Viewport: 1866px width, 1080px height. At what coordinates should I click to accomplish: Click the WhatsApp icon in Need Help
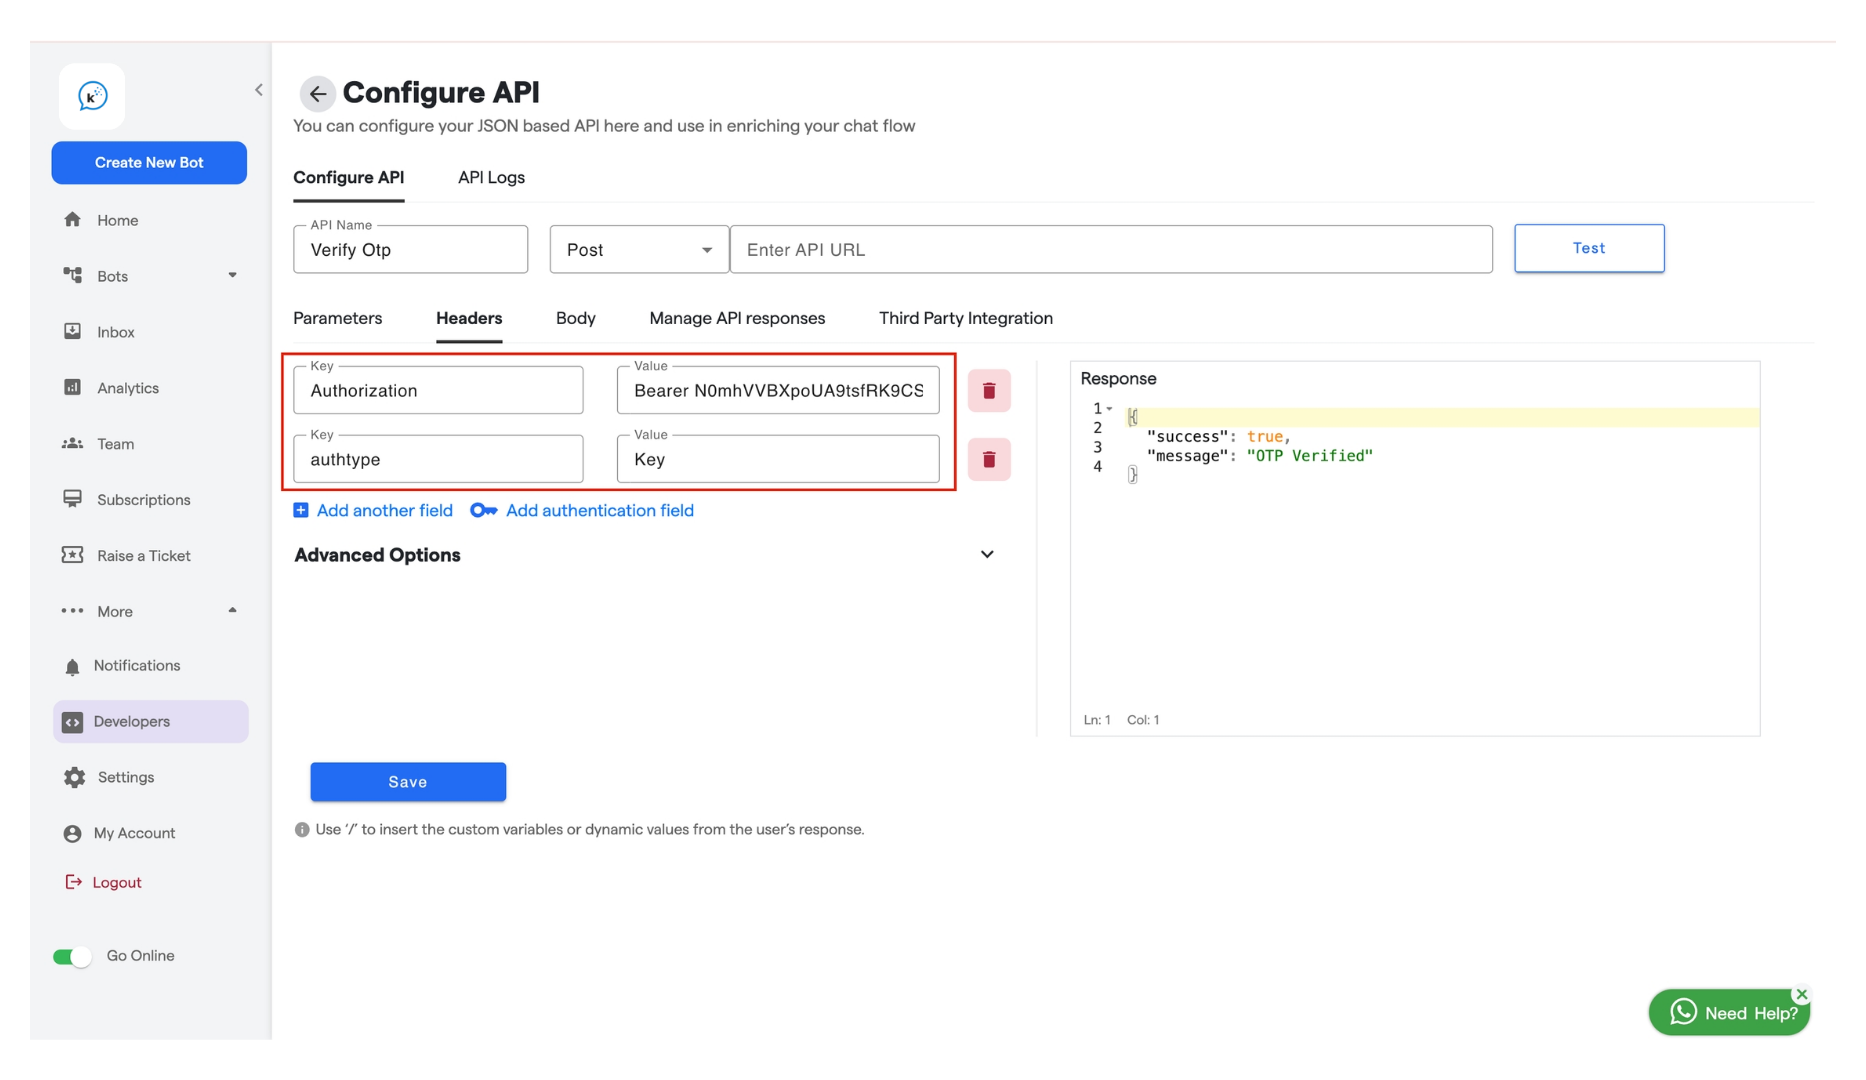point(1683,1012)
